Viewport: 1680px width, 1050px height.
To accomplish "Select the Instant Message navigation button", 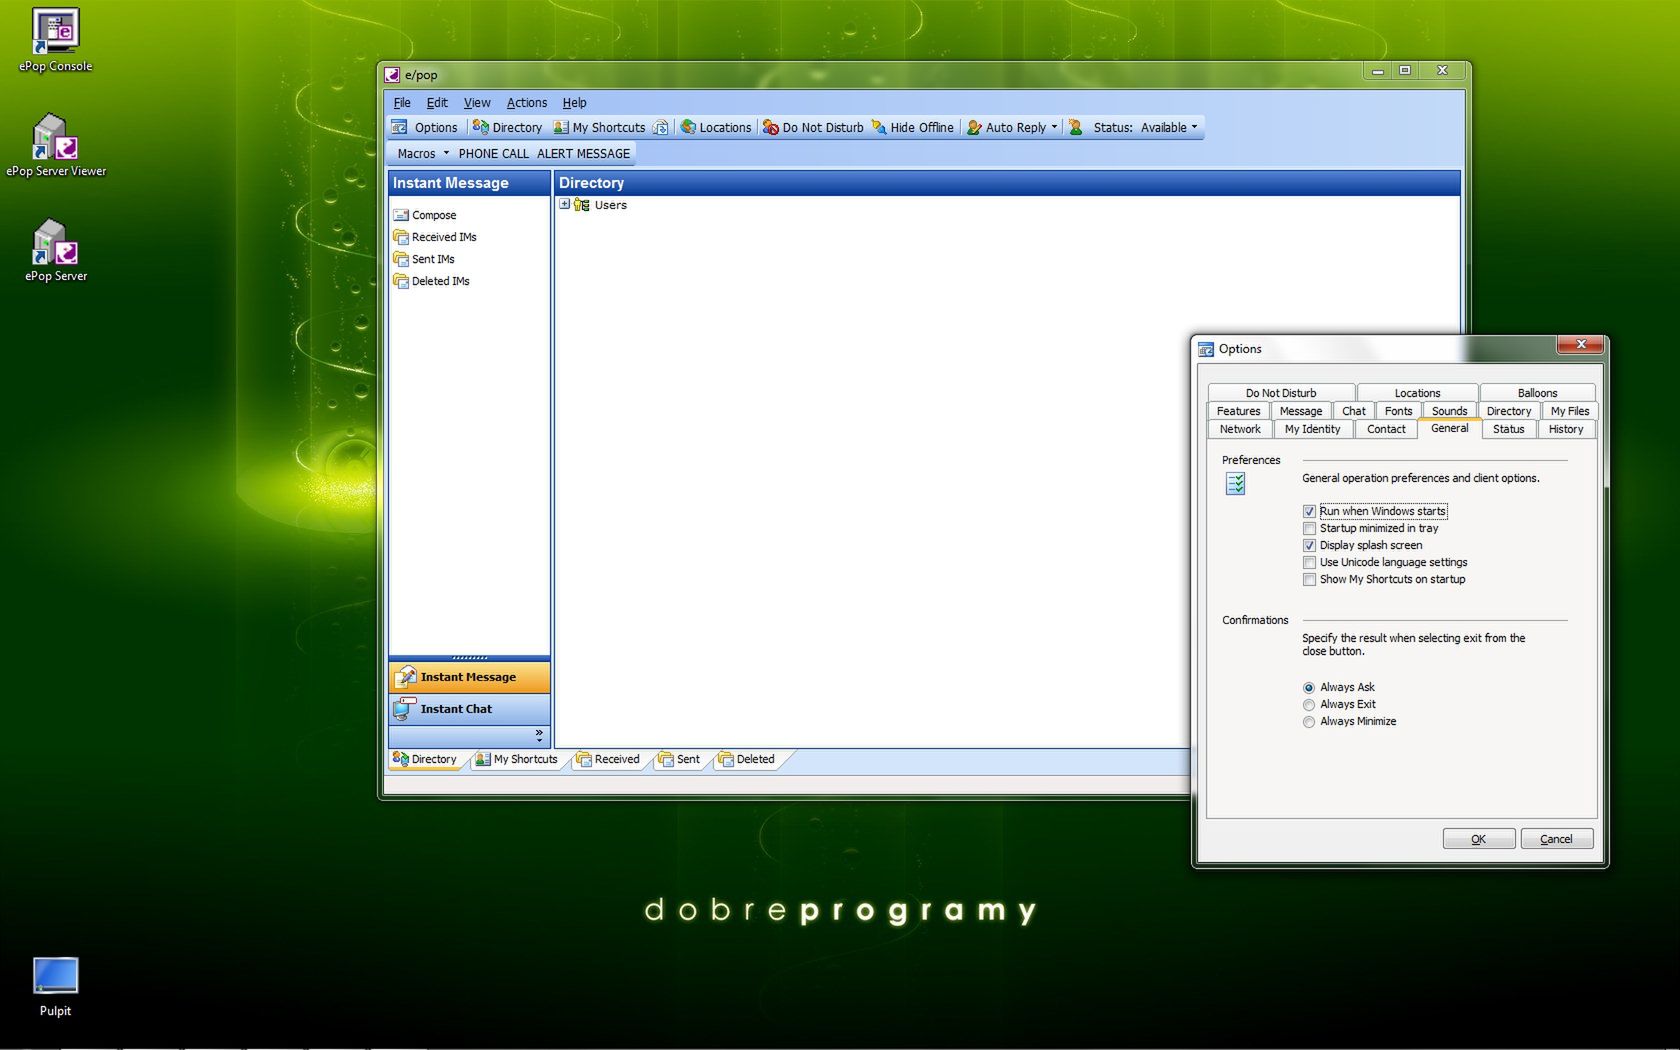I will click(x=469, y=677).
